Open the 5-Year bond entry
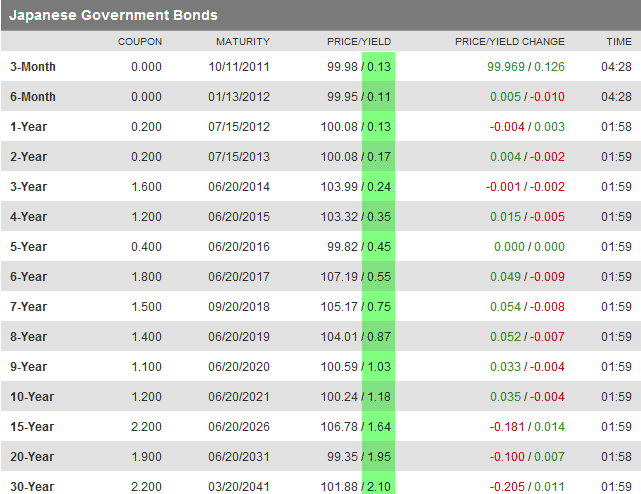The width and height of the screenshot is (641, 494). tap(29, 247)
